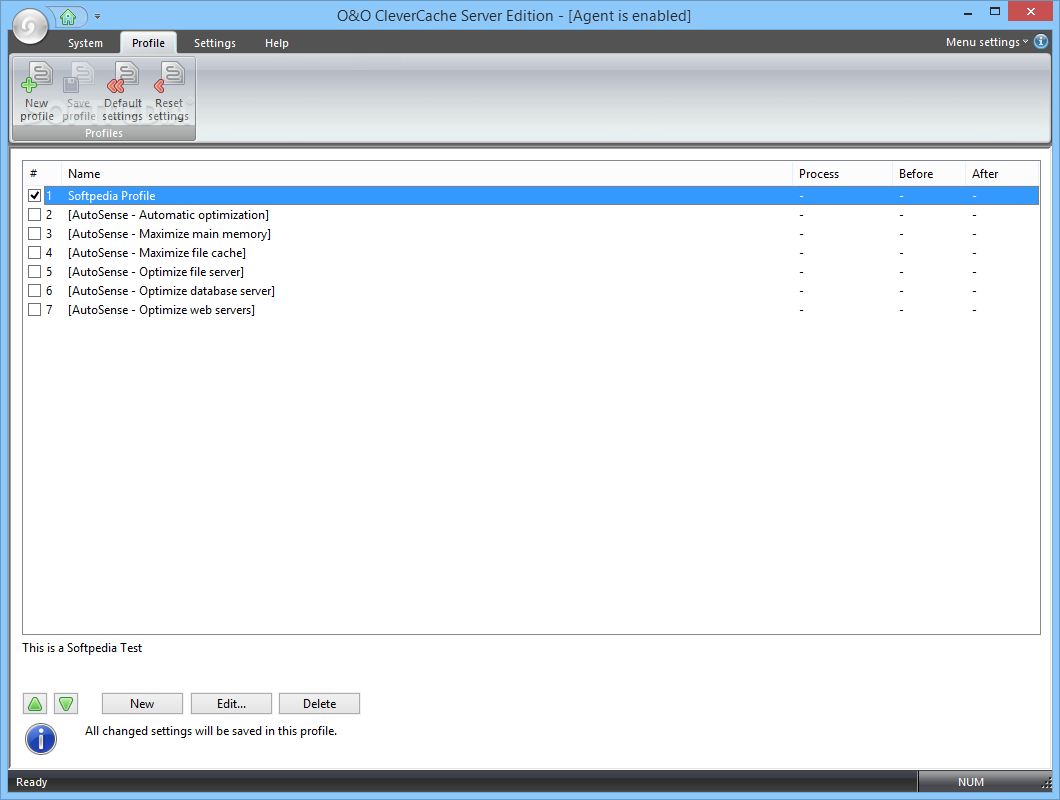Open the Help ribbon tab
1060x800 pixels.
click(276, 43)
